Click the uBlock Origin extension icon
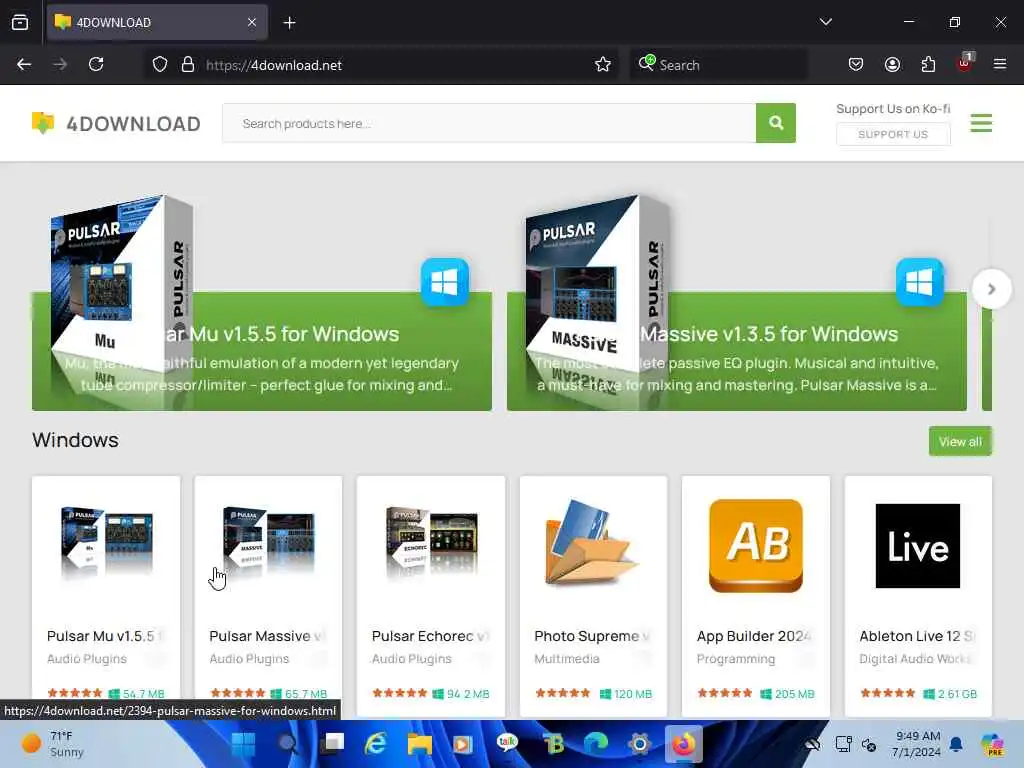This screenshot has width=1024, height=768. click(x=965, y=63)
